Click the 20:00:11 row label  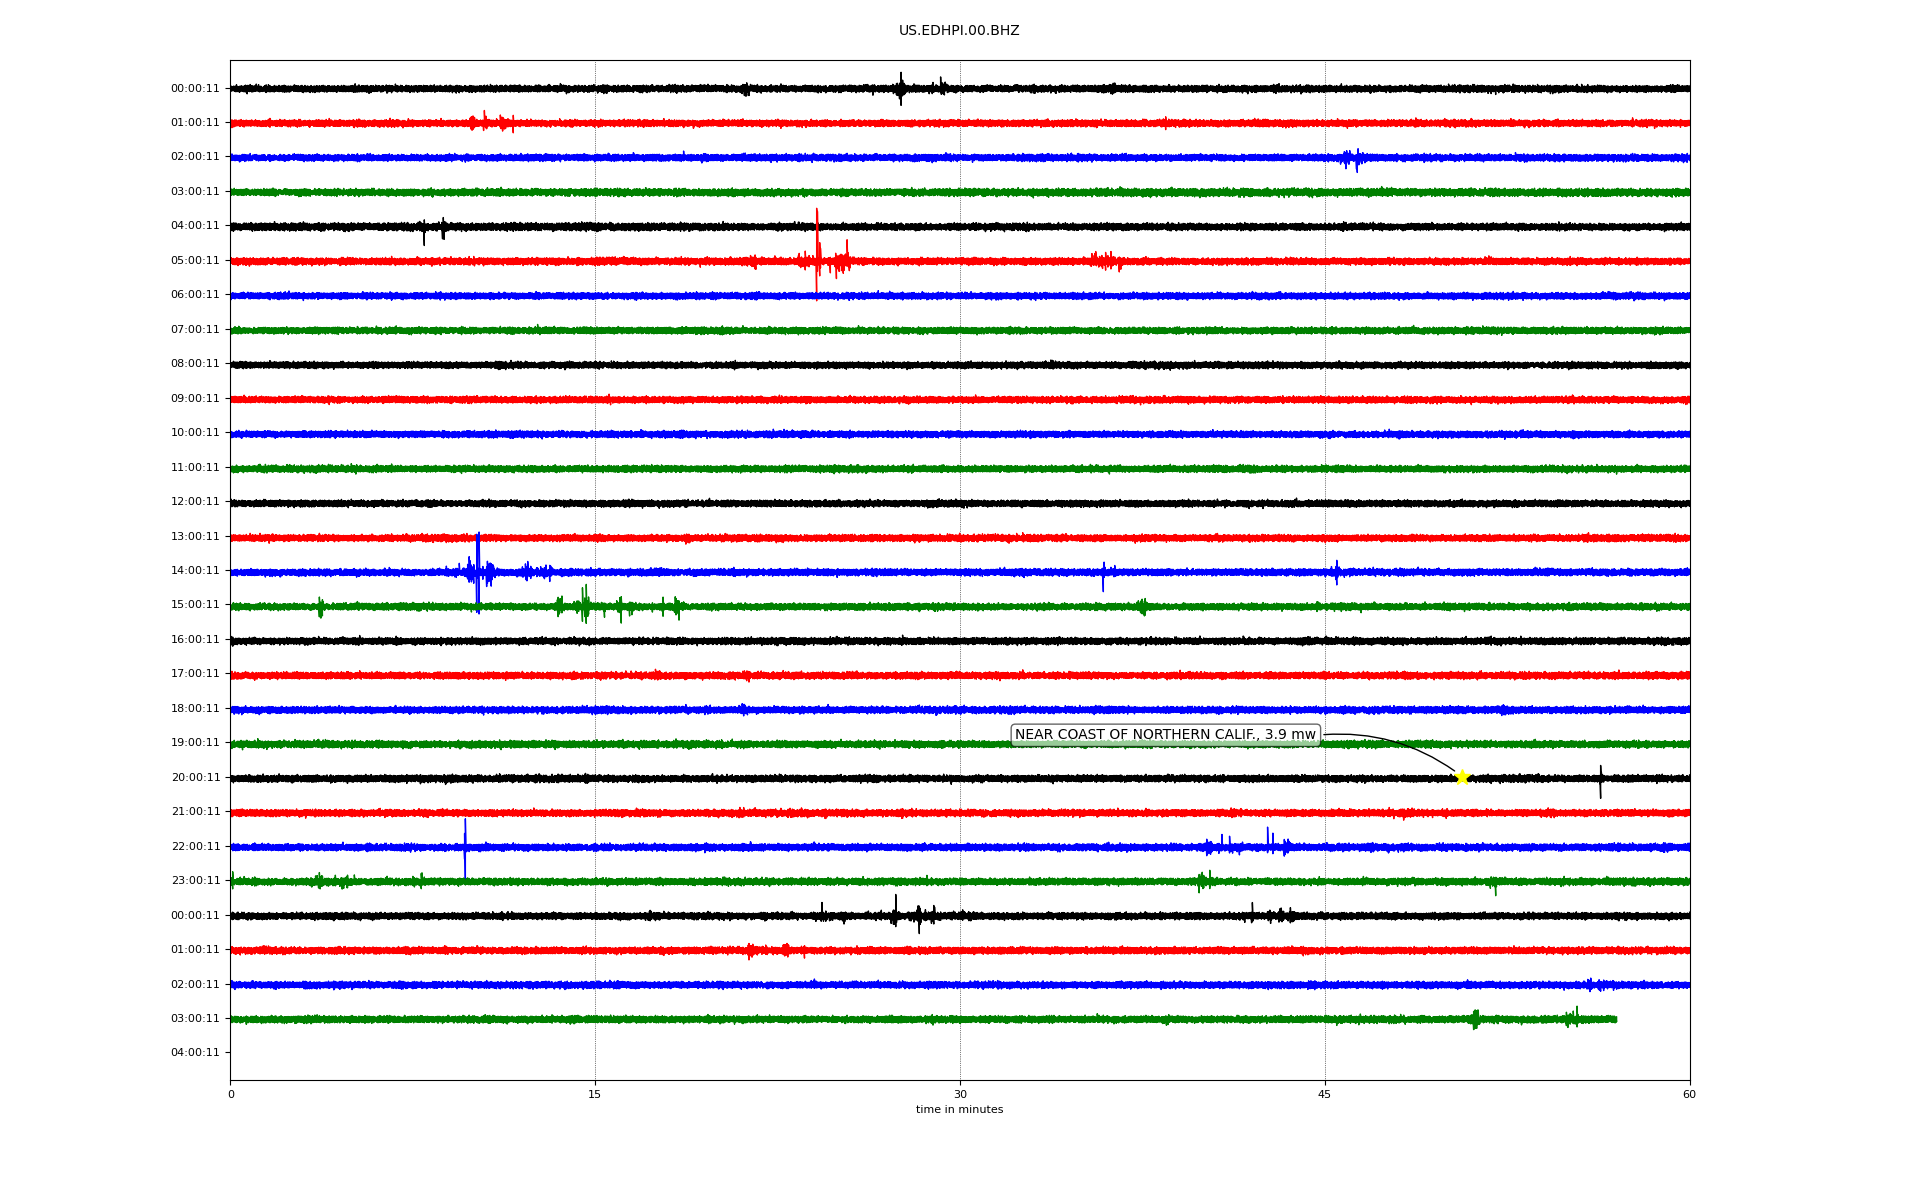point(195,778)
